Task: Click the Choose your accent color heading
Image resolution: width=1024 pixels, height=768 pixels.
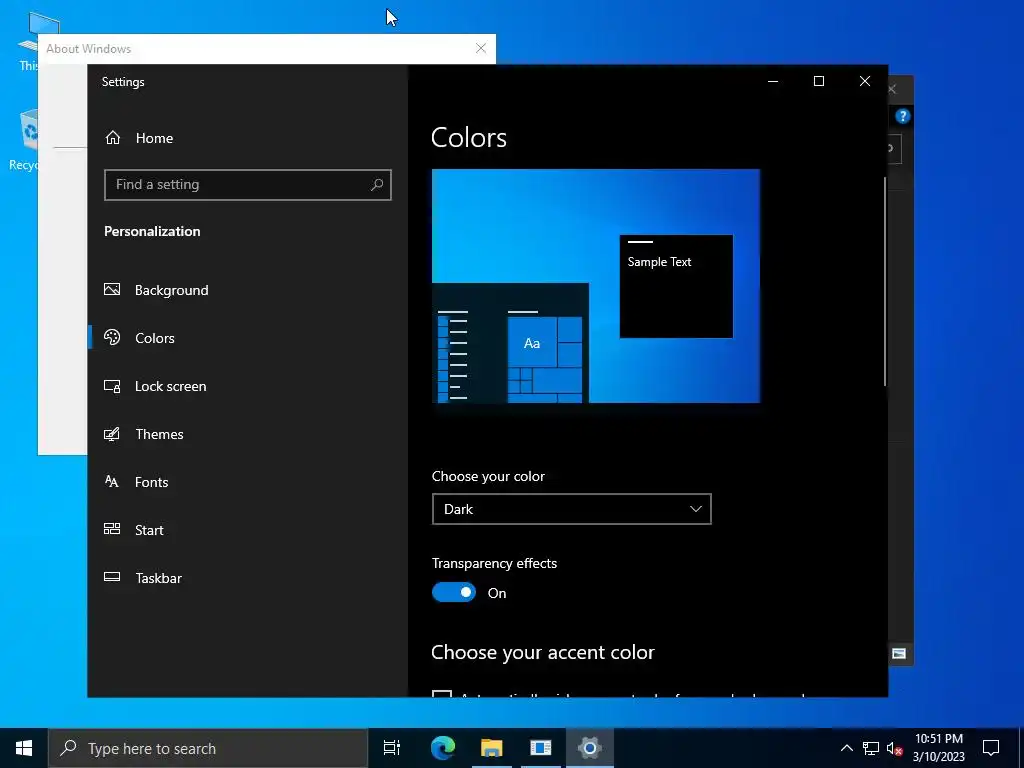Action: pos(543,652)
